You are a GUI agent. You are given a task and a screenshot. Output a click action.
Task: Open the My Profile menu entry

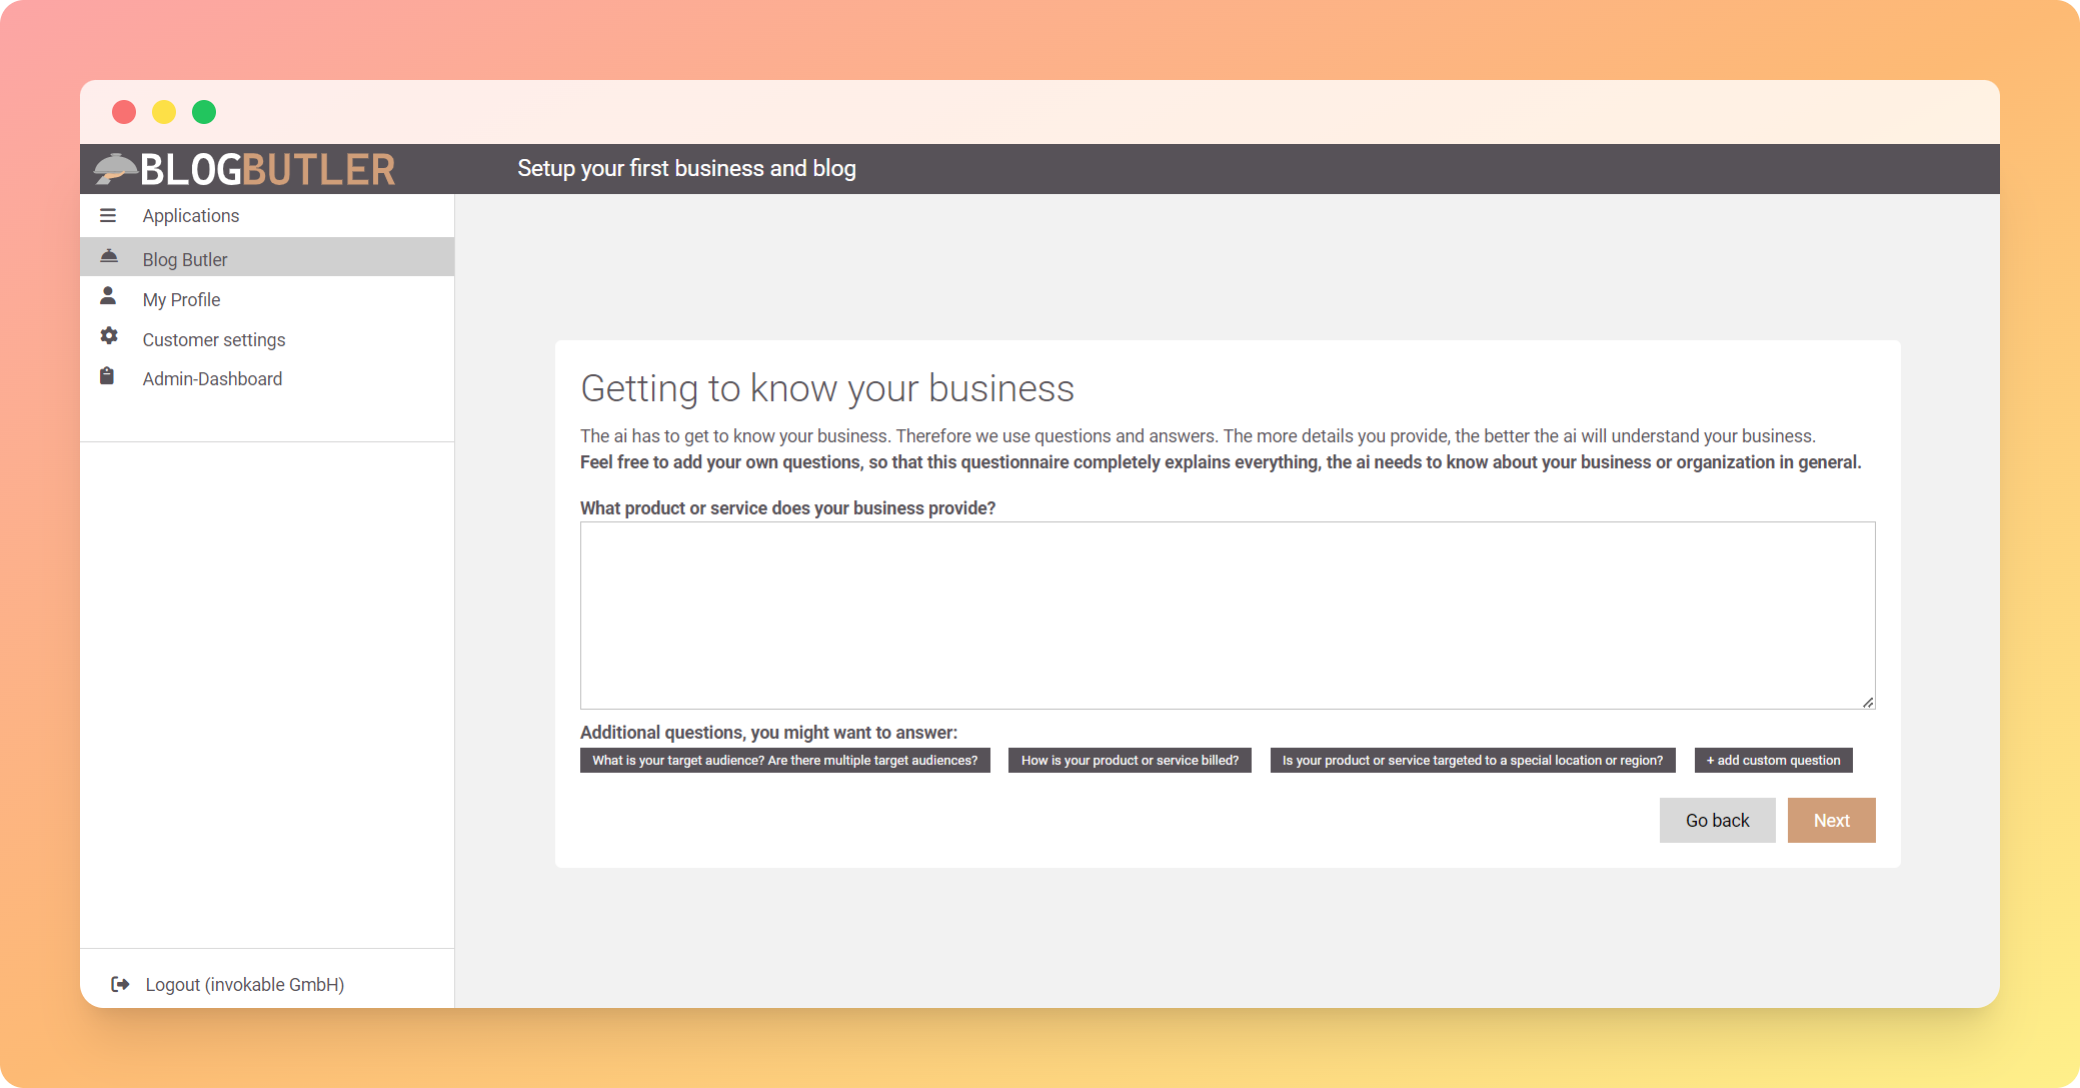click(181, 300)
